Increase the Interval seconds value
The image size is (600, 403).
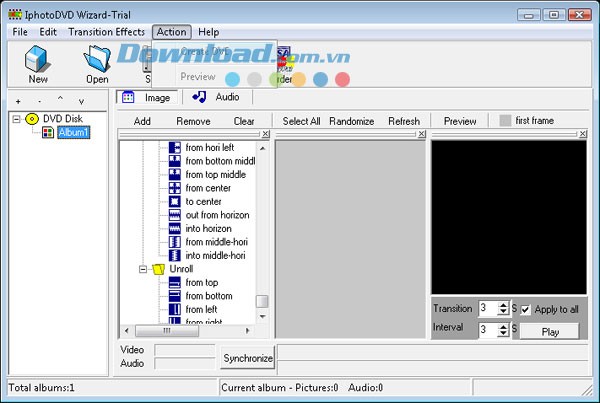[x=503, y=326]
